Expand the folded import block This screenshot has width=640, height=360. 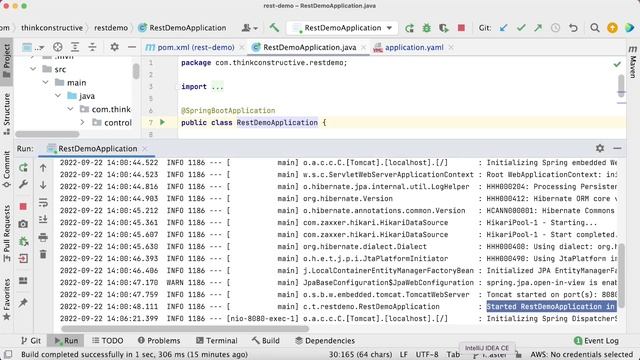[218, 87]
